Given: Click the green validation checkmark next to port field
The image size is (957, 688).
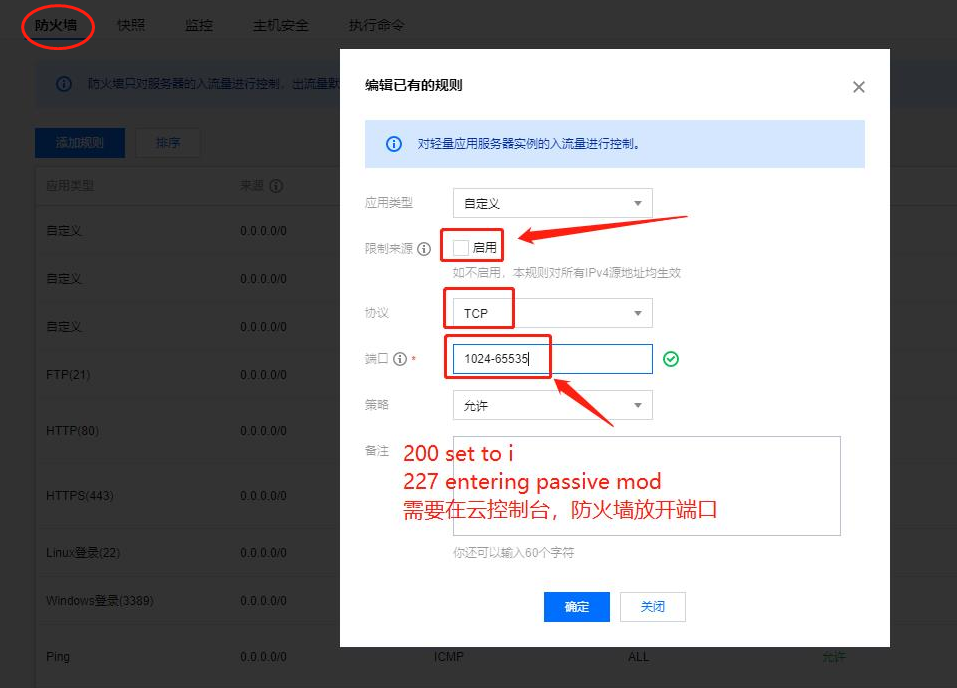Looking at the screenshot, I should point(671,359).
